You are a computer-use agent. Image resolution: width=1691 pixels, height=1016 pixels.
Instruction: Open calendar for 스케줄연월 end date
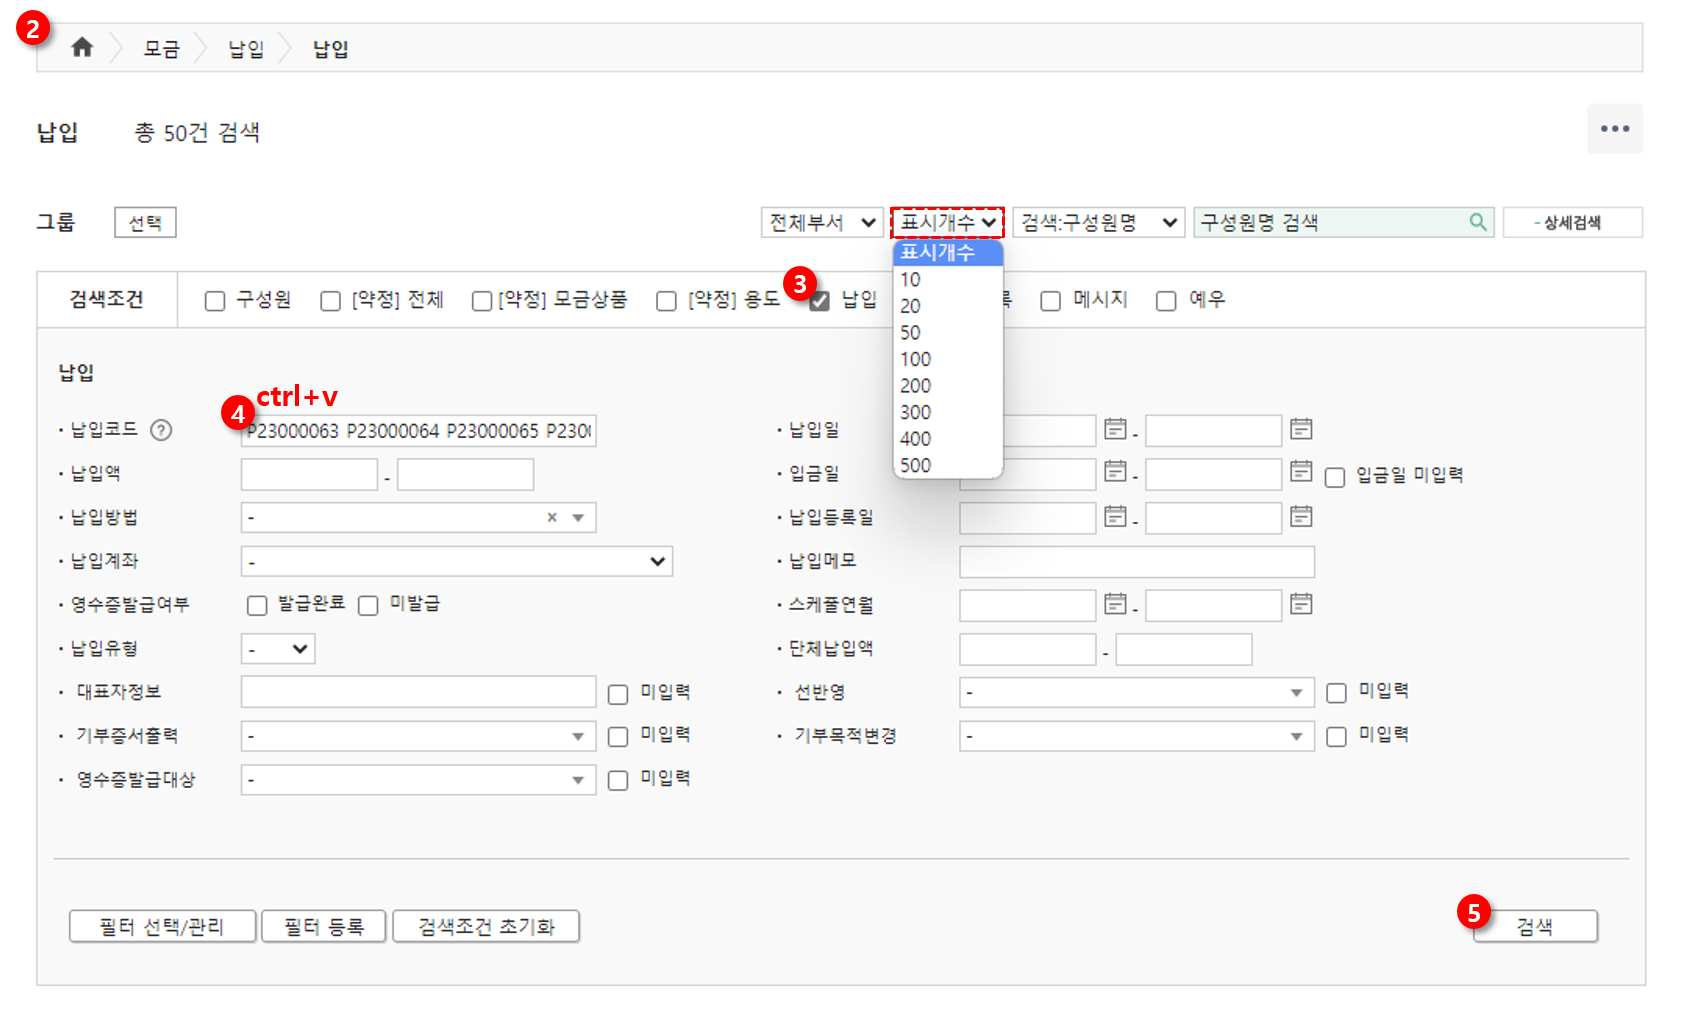pos(1300,604)
